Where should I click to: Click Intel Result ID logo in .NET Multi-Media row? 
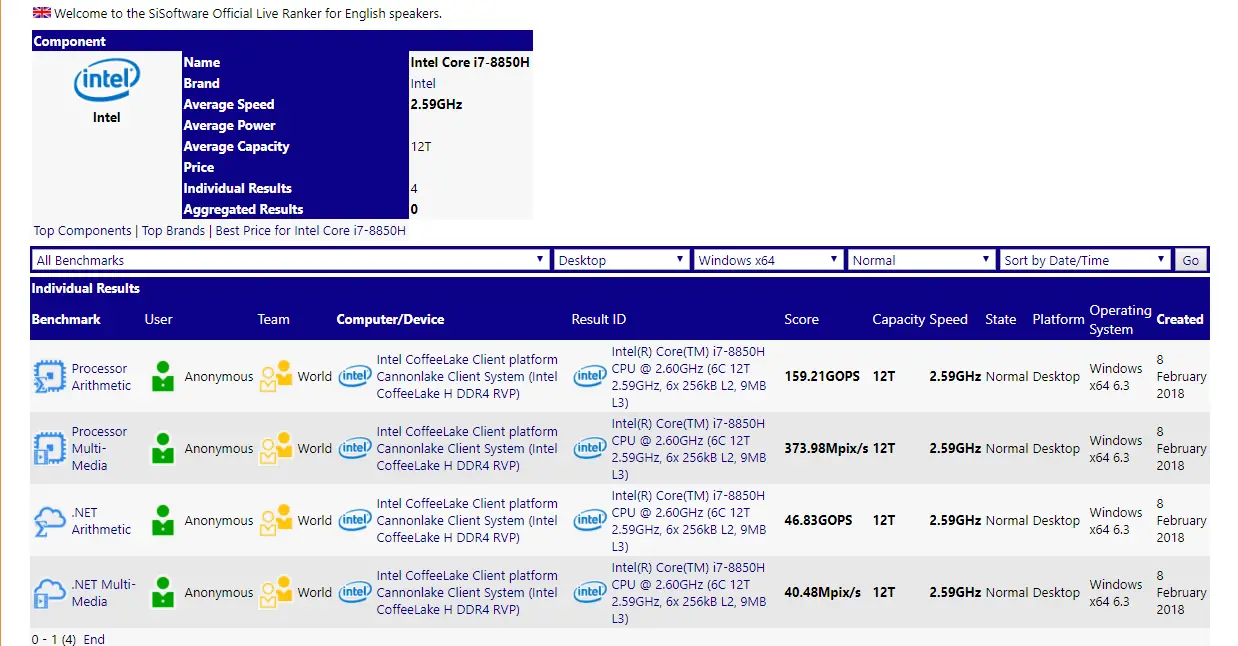[590, 593]
